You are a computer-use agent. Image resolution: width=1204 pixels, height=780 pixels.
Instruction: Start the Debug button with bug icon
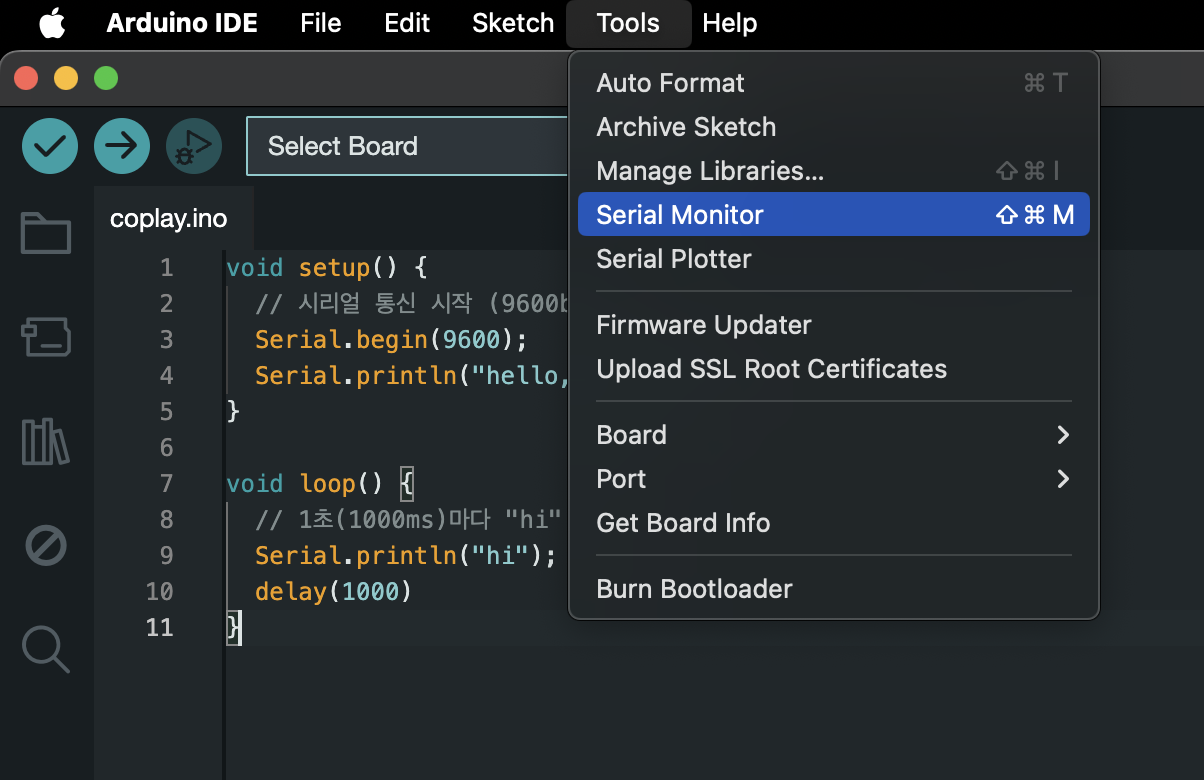click(x=194, y=146)
